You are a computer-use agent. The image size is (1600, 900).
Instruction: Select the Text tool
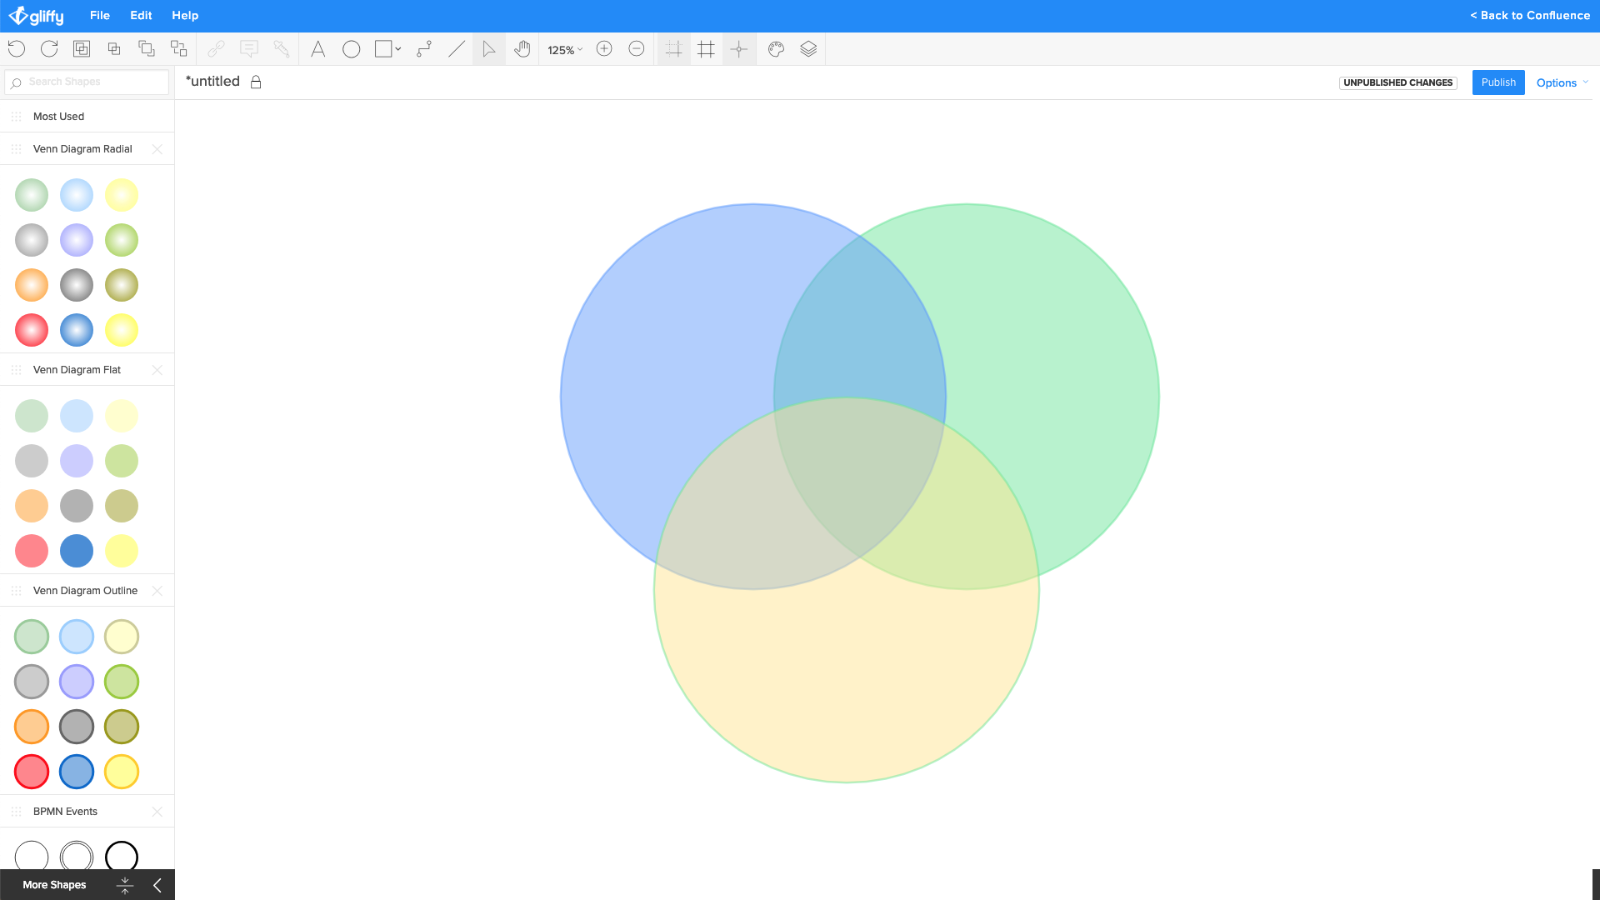(x=318, y=48)
